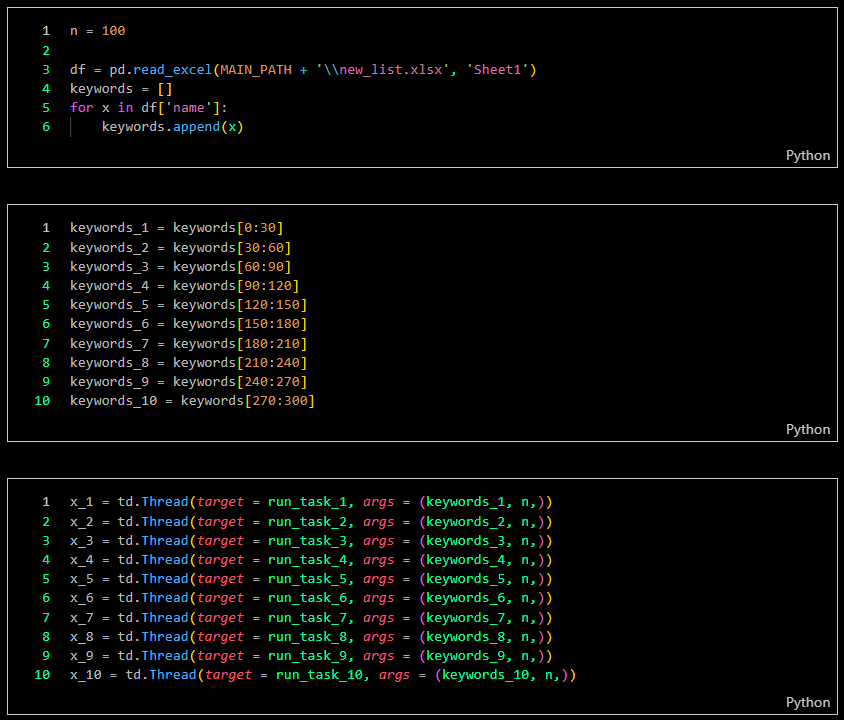Click the x_10 thread line targeting run_task_10

(x=323, y=674)
